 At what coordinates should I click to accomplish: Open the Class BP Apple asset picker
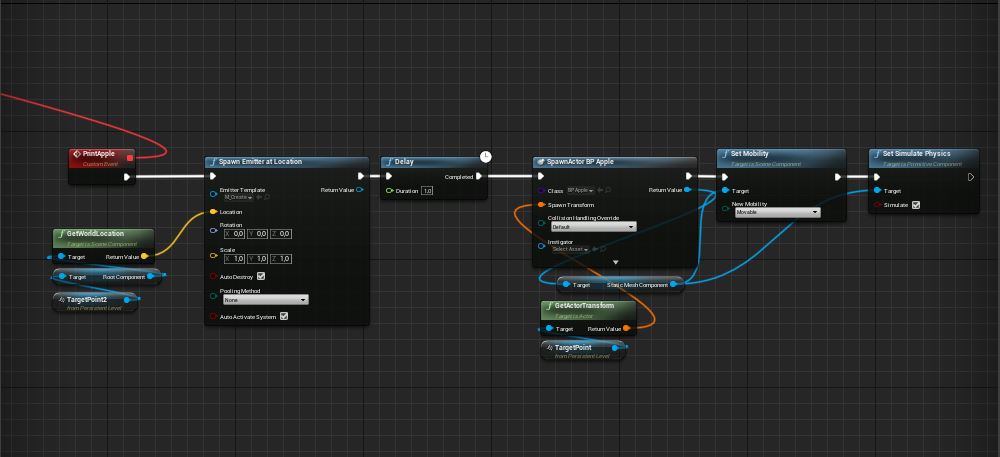point(580,190)
